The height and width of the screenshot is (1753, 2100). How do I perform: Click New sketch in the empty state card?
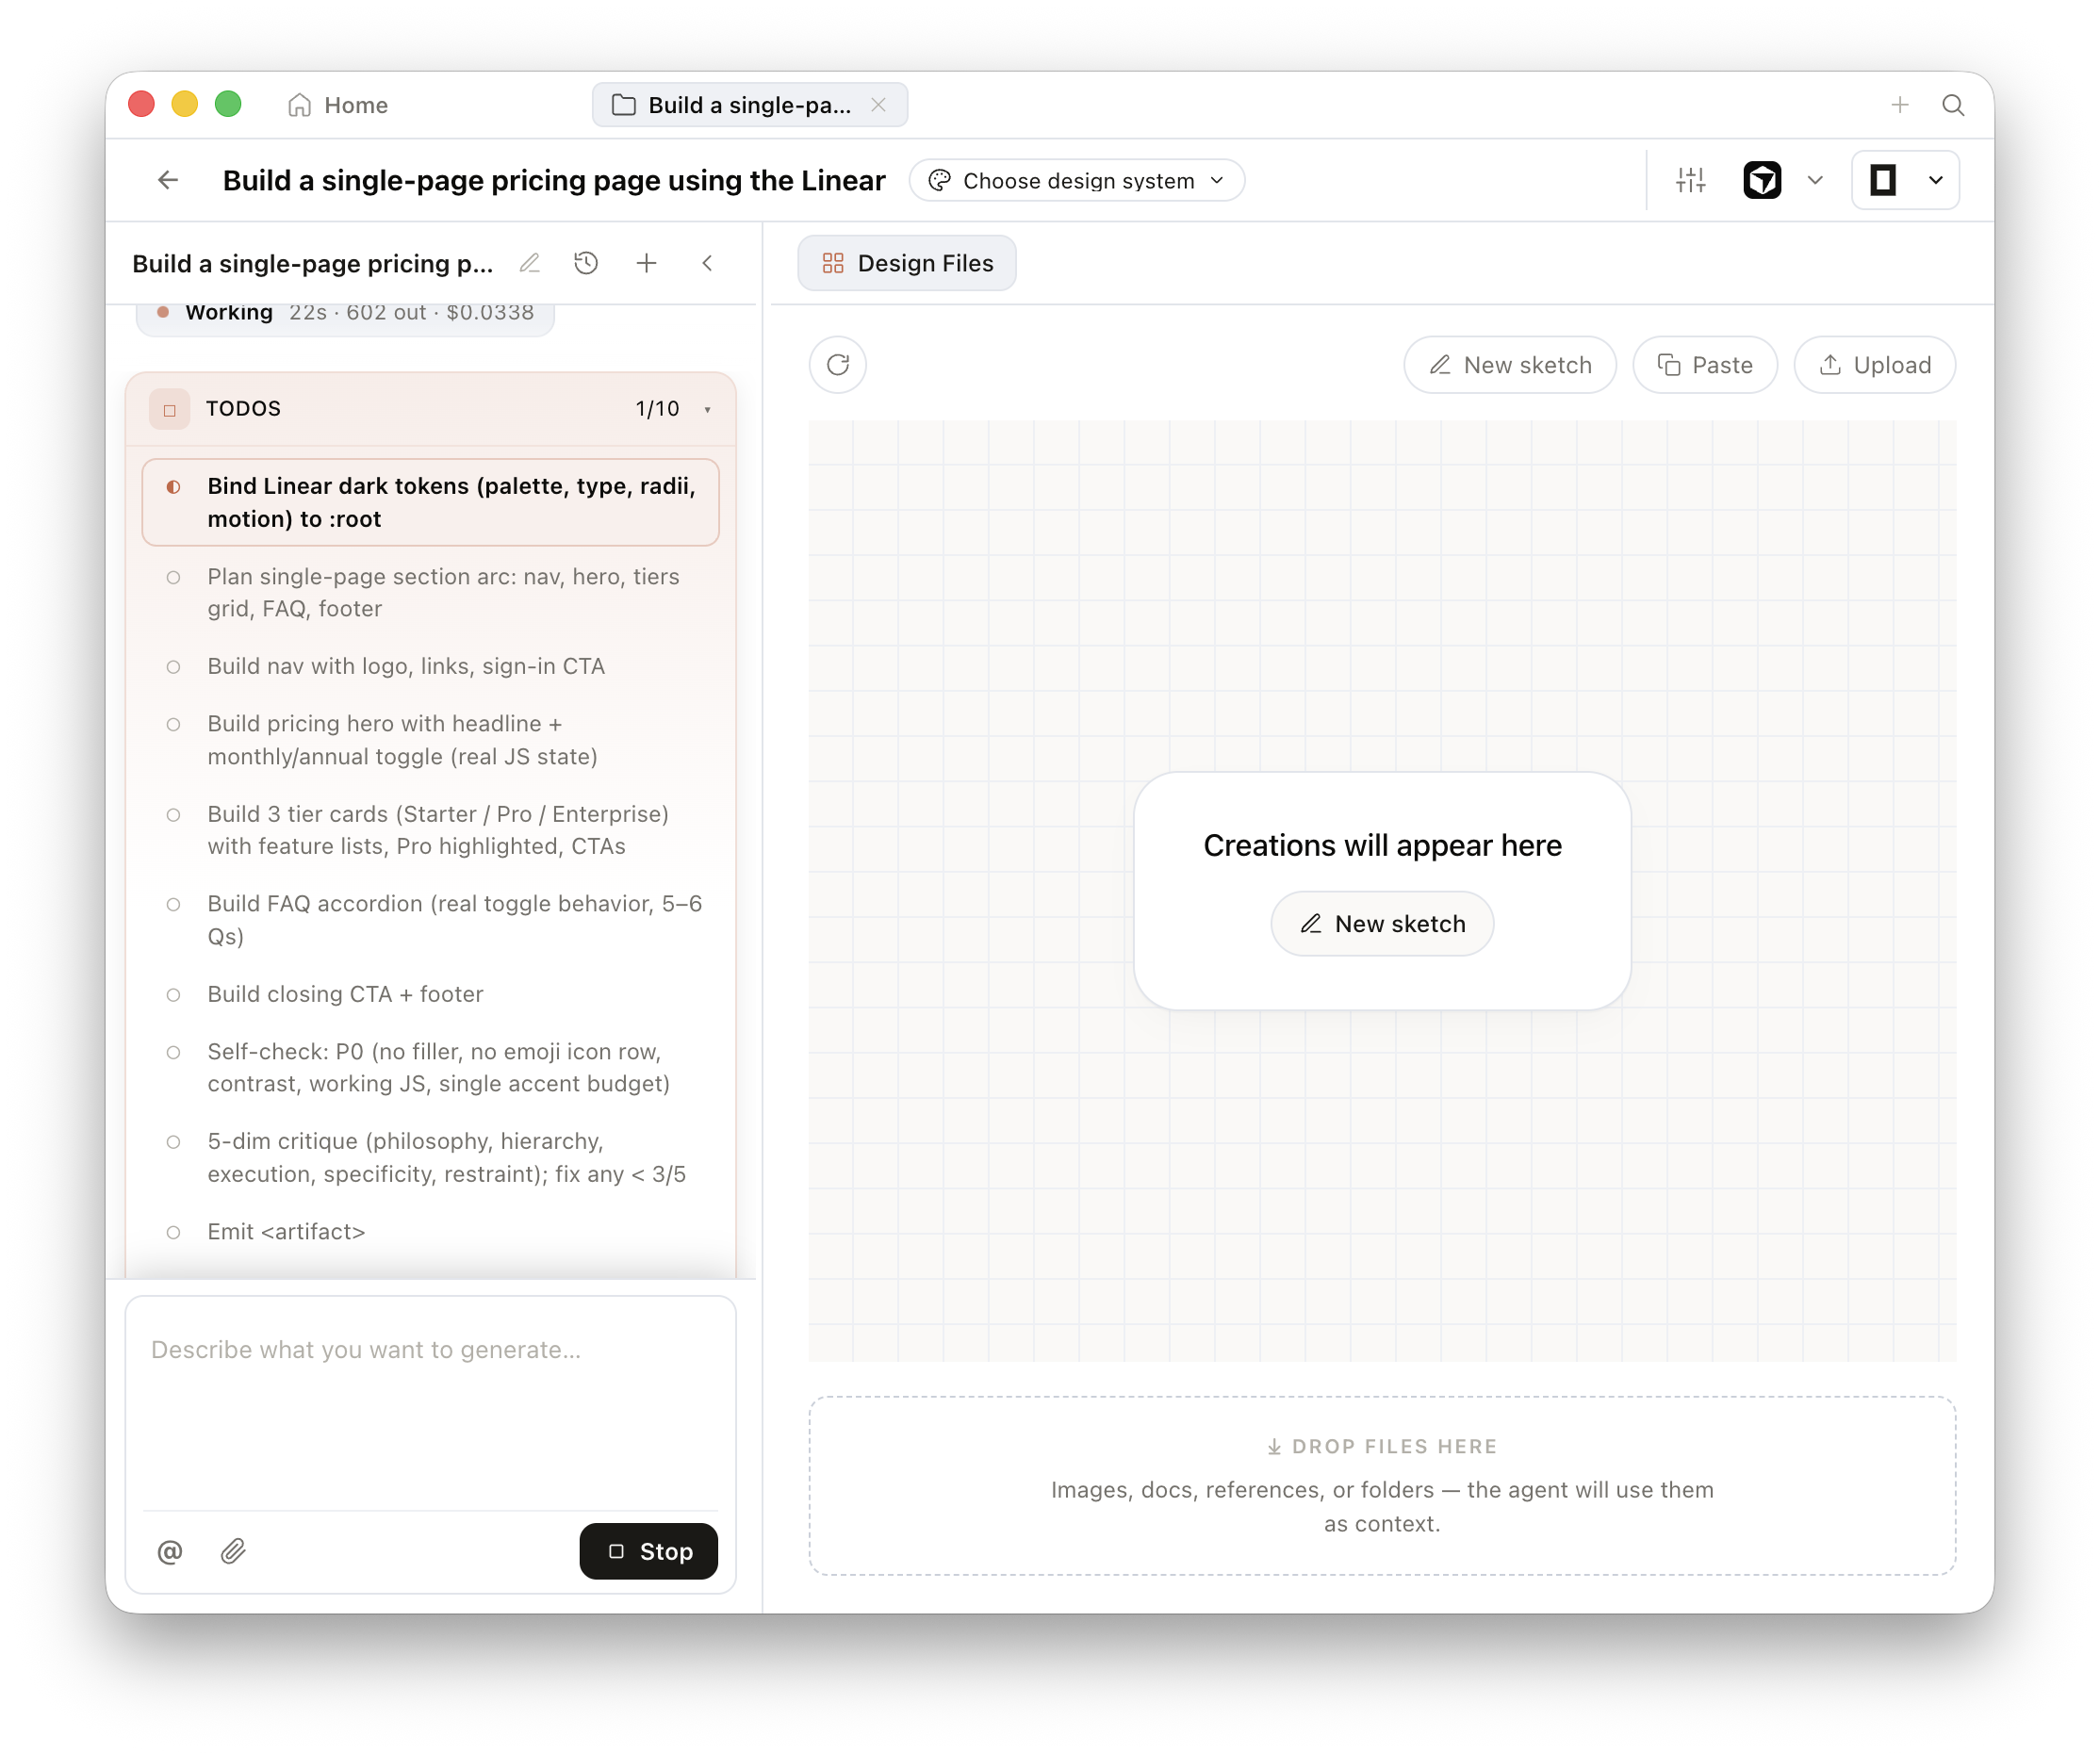click(x=1382, y=924)
